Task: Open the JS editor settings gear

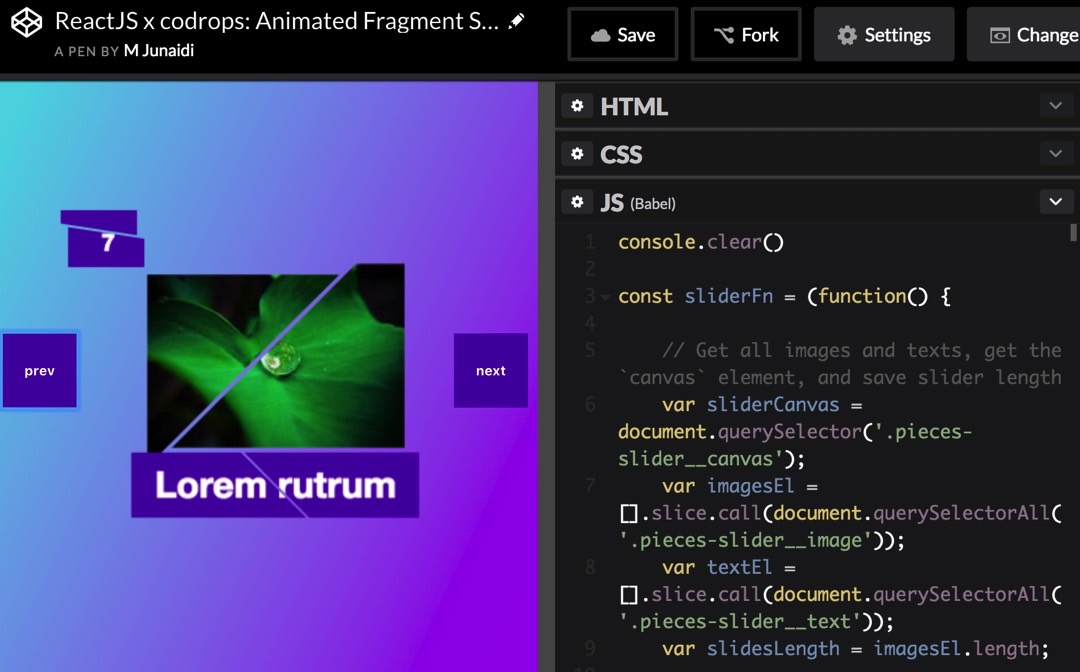Action: coord(577,202)
